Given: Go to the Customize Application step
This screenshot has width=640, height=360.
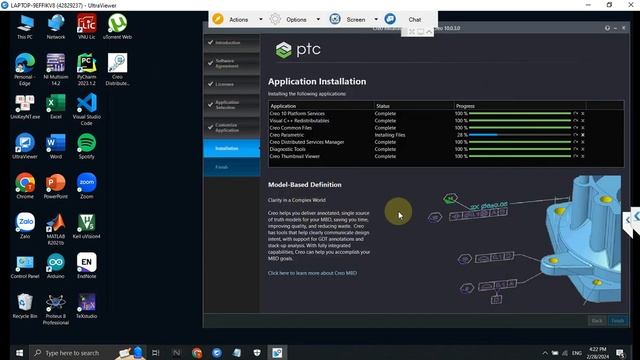Looking at the screenshot, I should pos(231,128).
